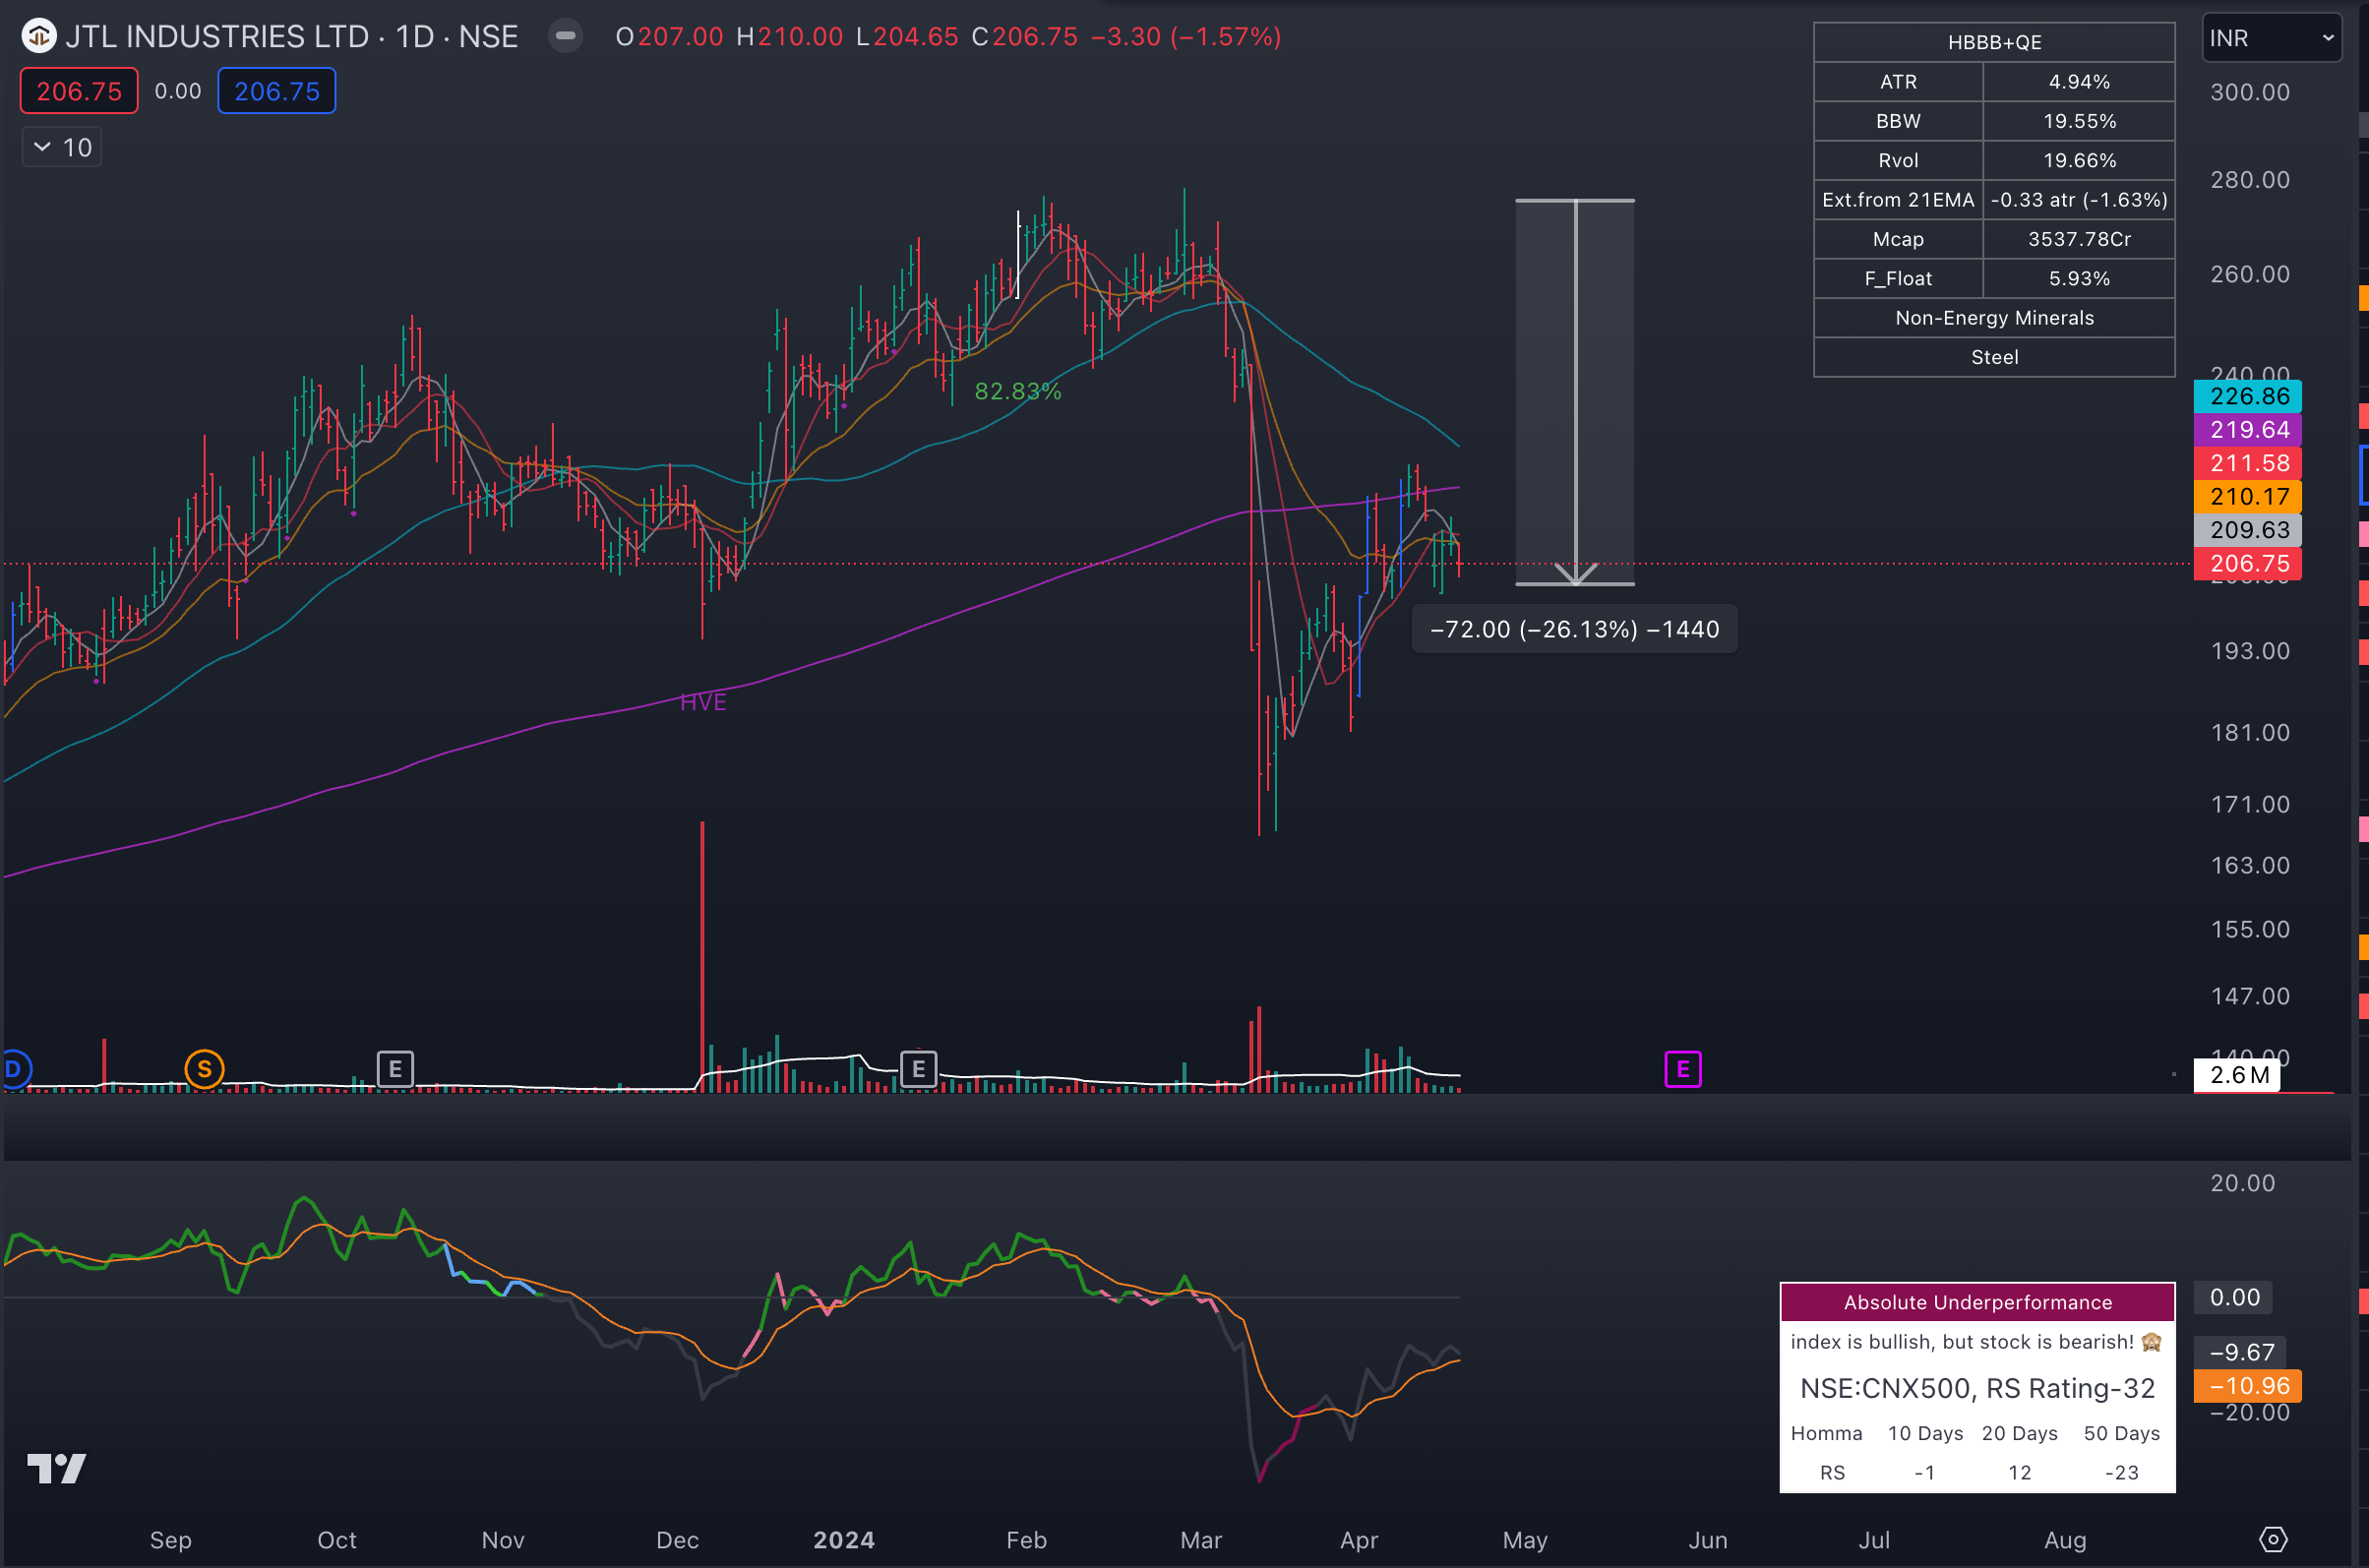Open the chart settings gear icon
This screenshot has height=1568, width=2369.
[x=2273, y=1539]
